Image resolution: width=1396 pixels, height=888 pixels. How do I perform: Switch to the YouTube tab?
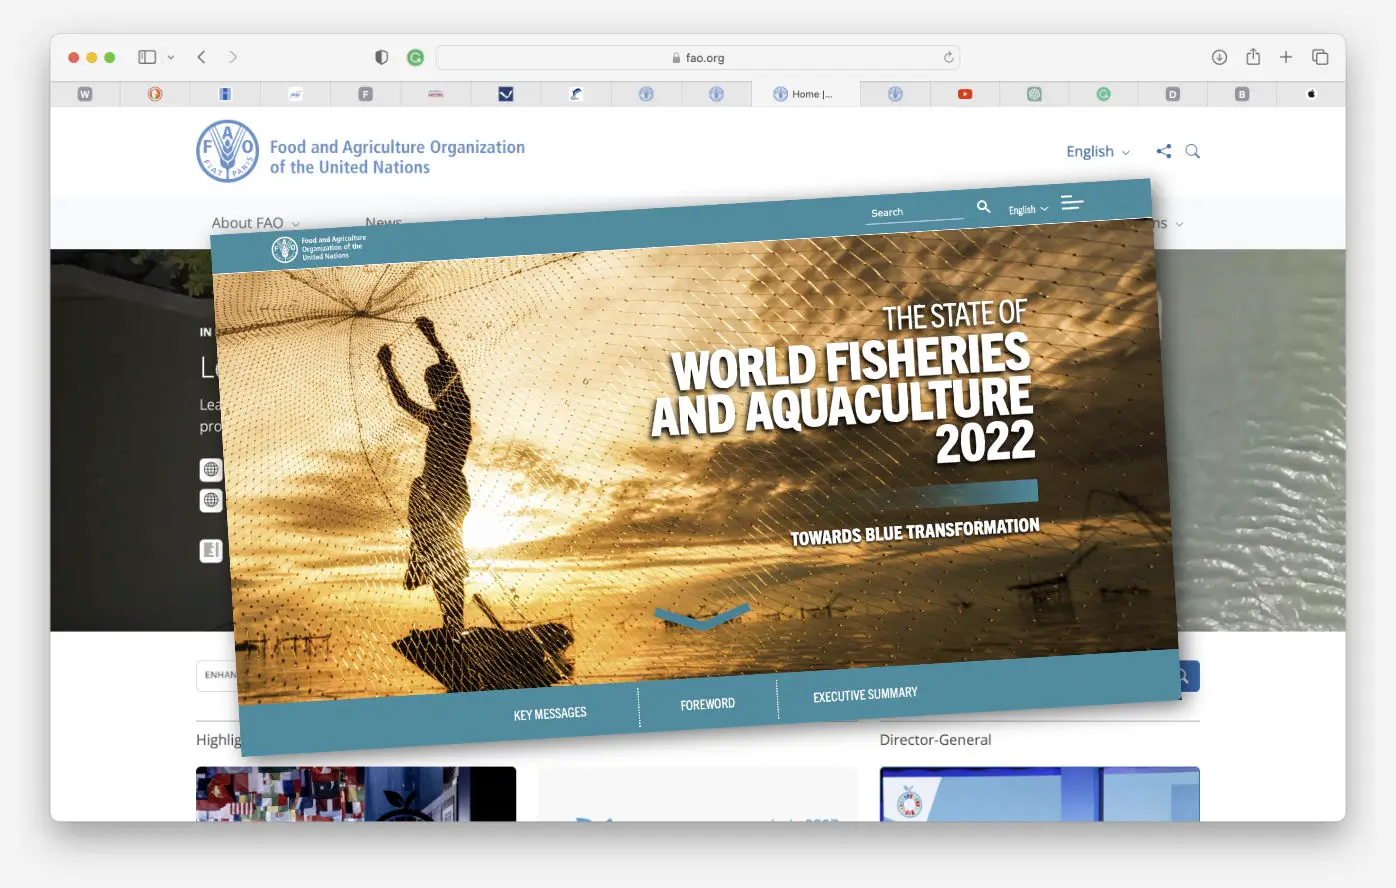(x=965, y=94)
